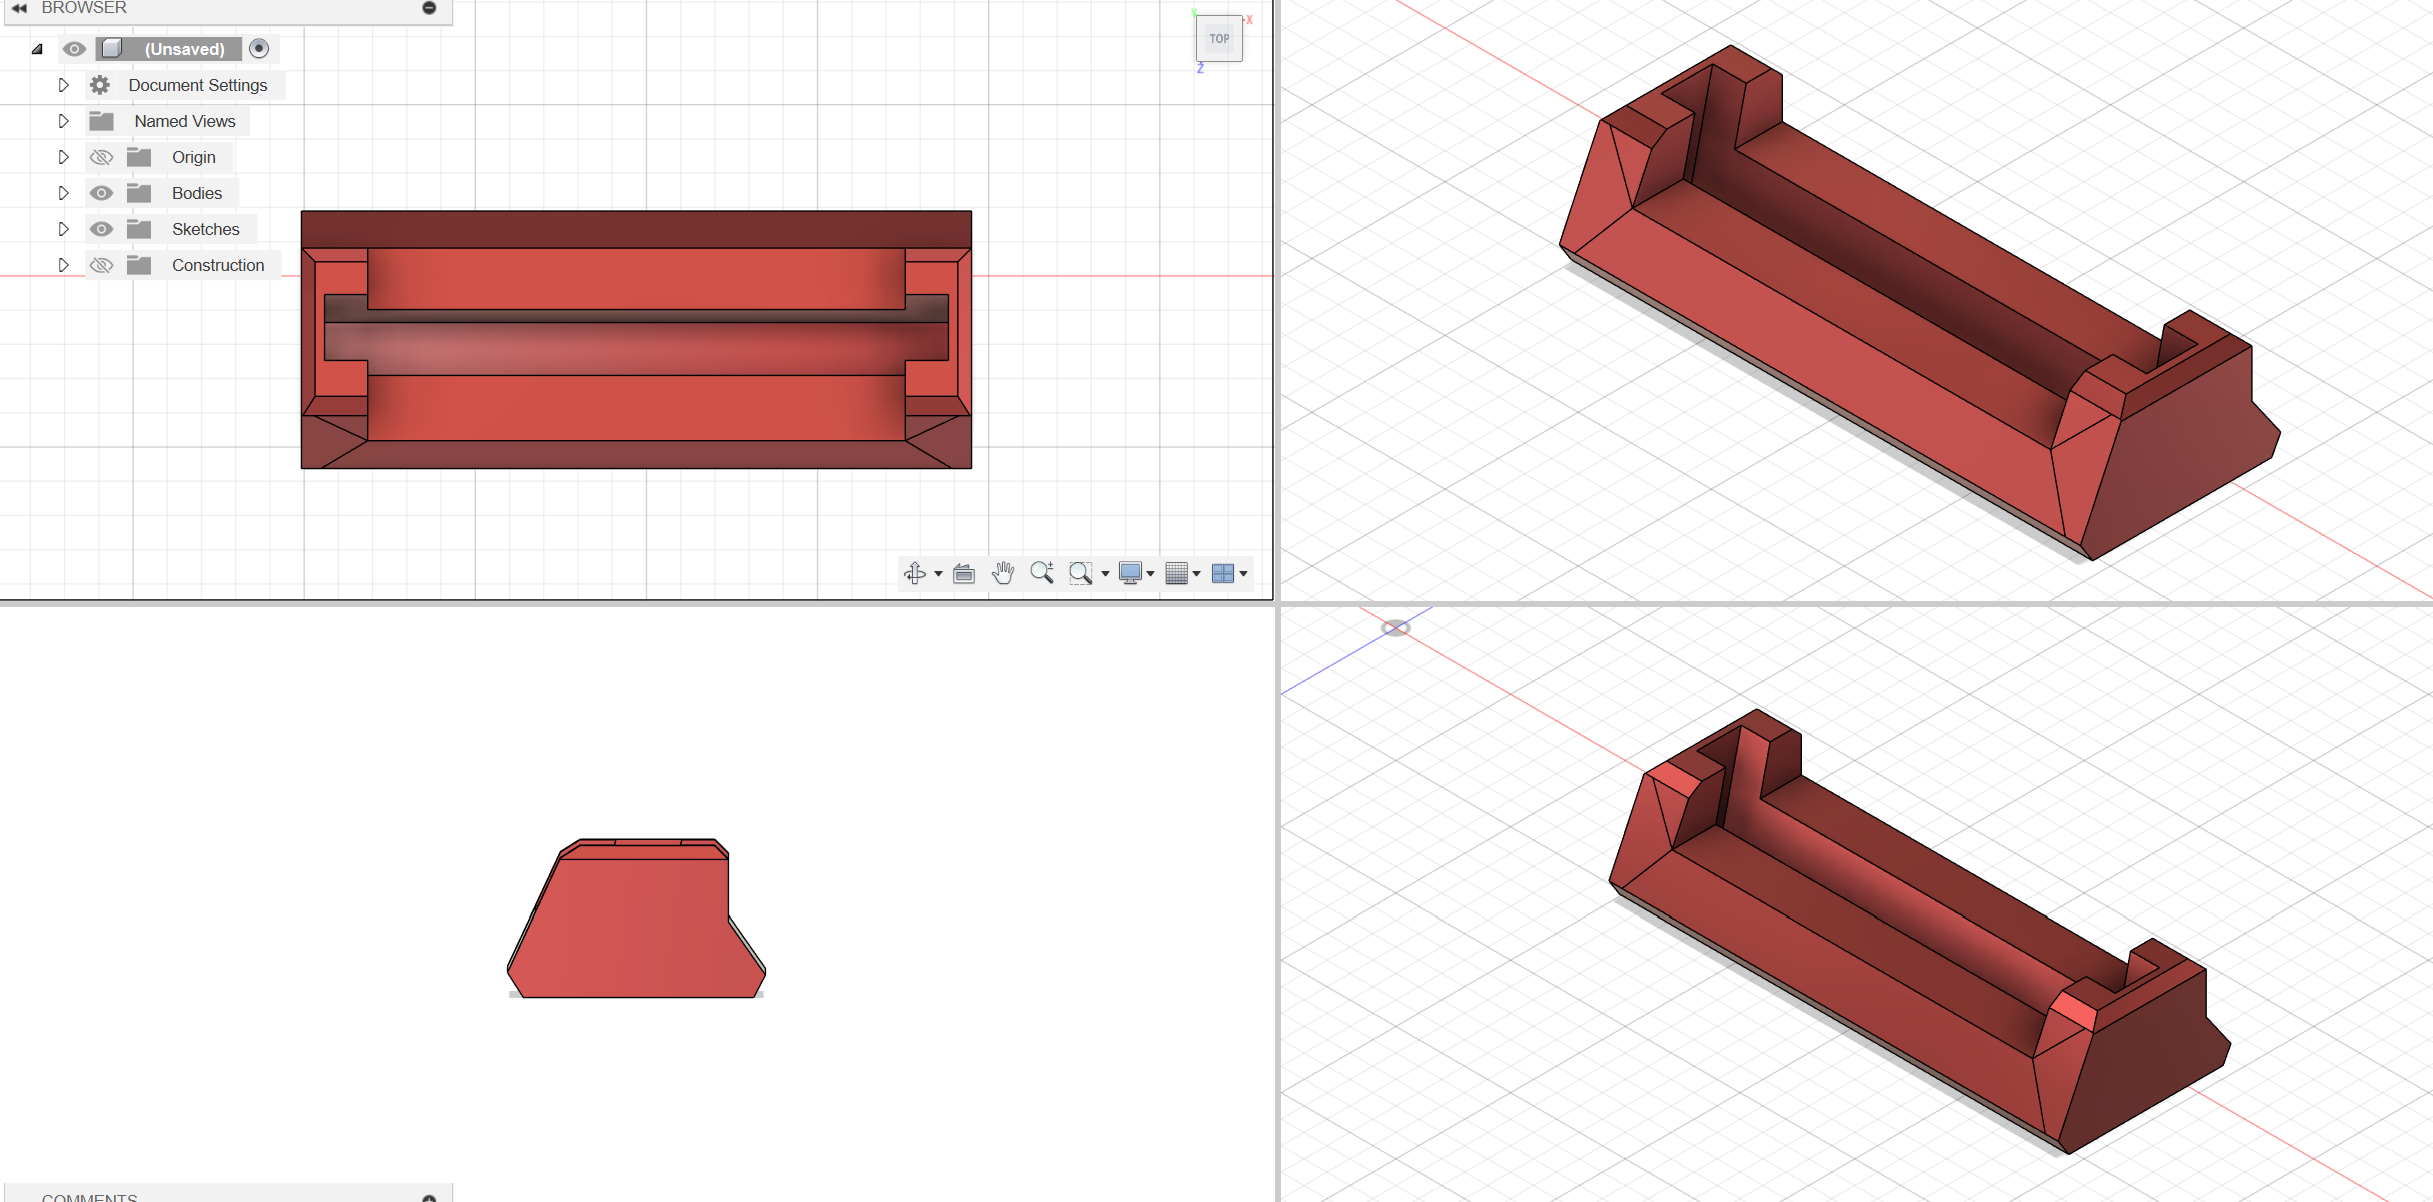Expand the Sketches folder
Screen dimensions: 2433x1202
pyautogui.click(x=63, y=229)
